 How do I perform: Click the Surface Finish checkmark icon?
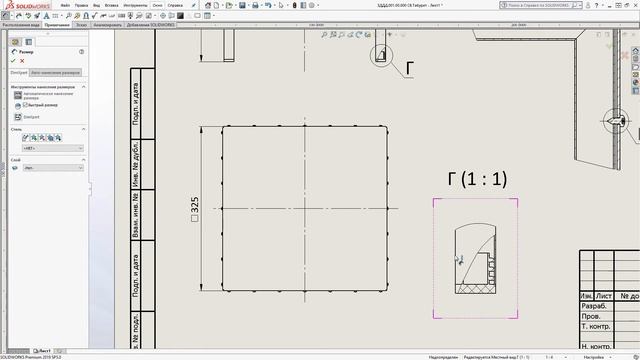click(x=94, y=16)
